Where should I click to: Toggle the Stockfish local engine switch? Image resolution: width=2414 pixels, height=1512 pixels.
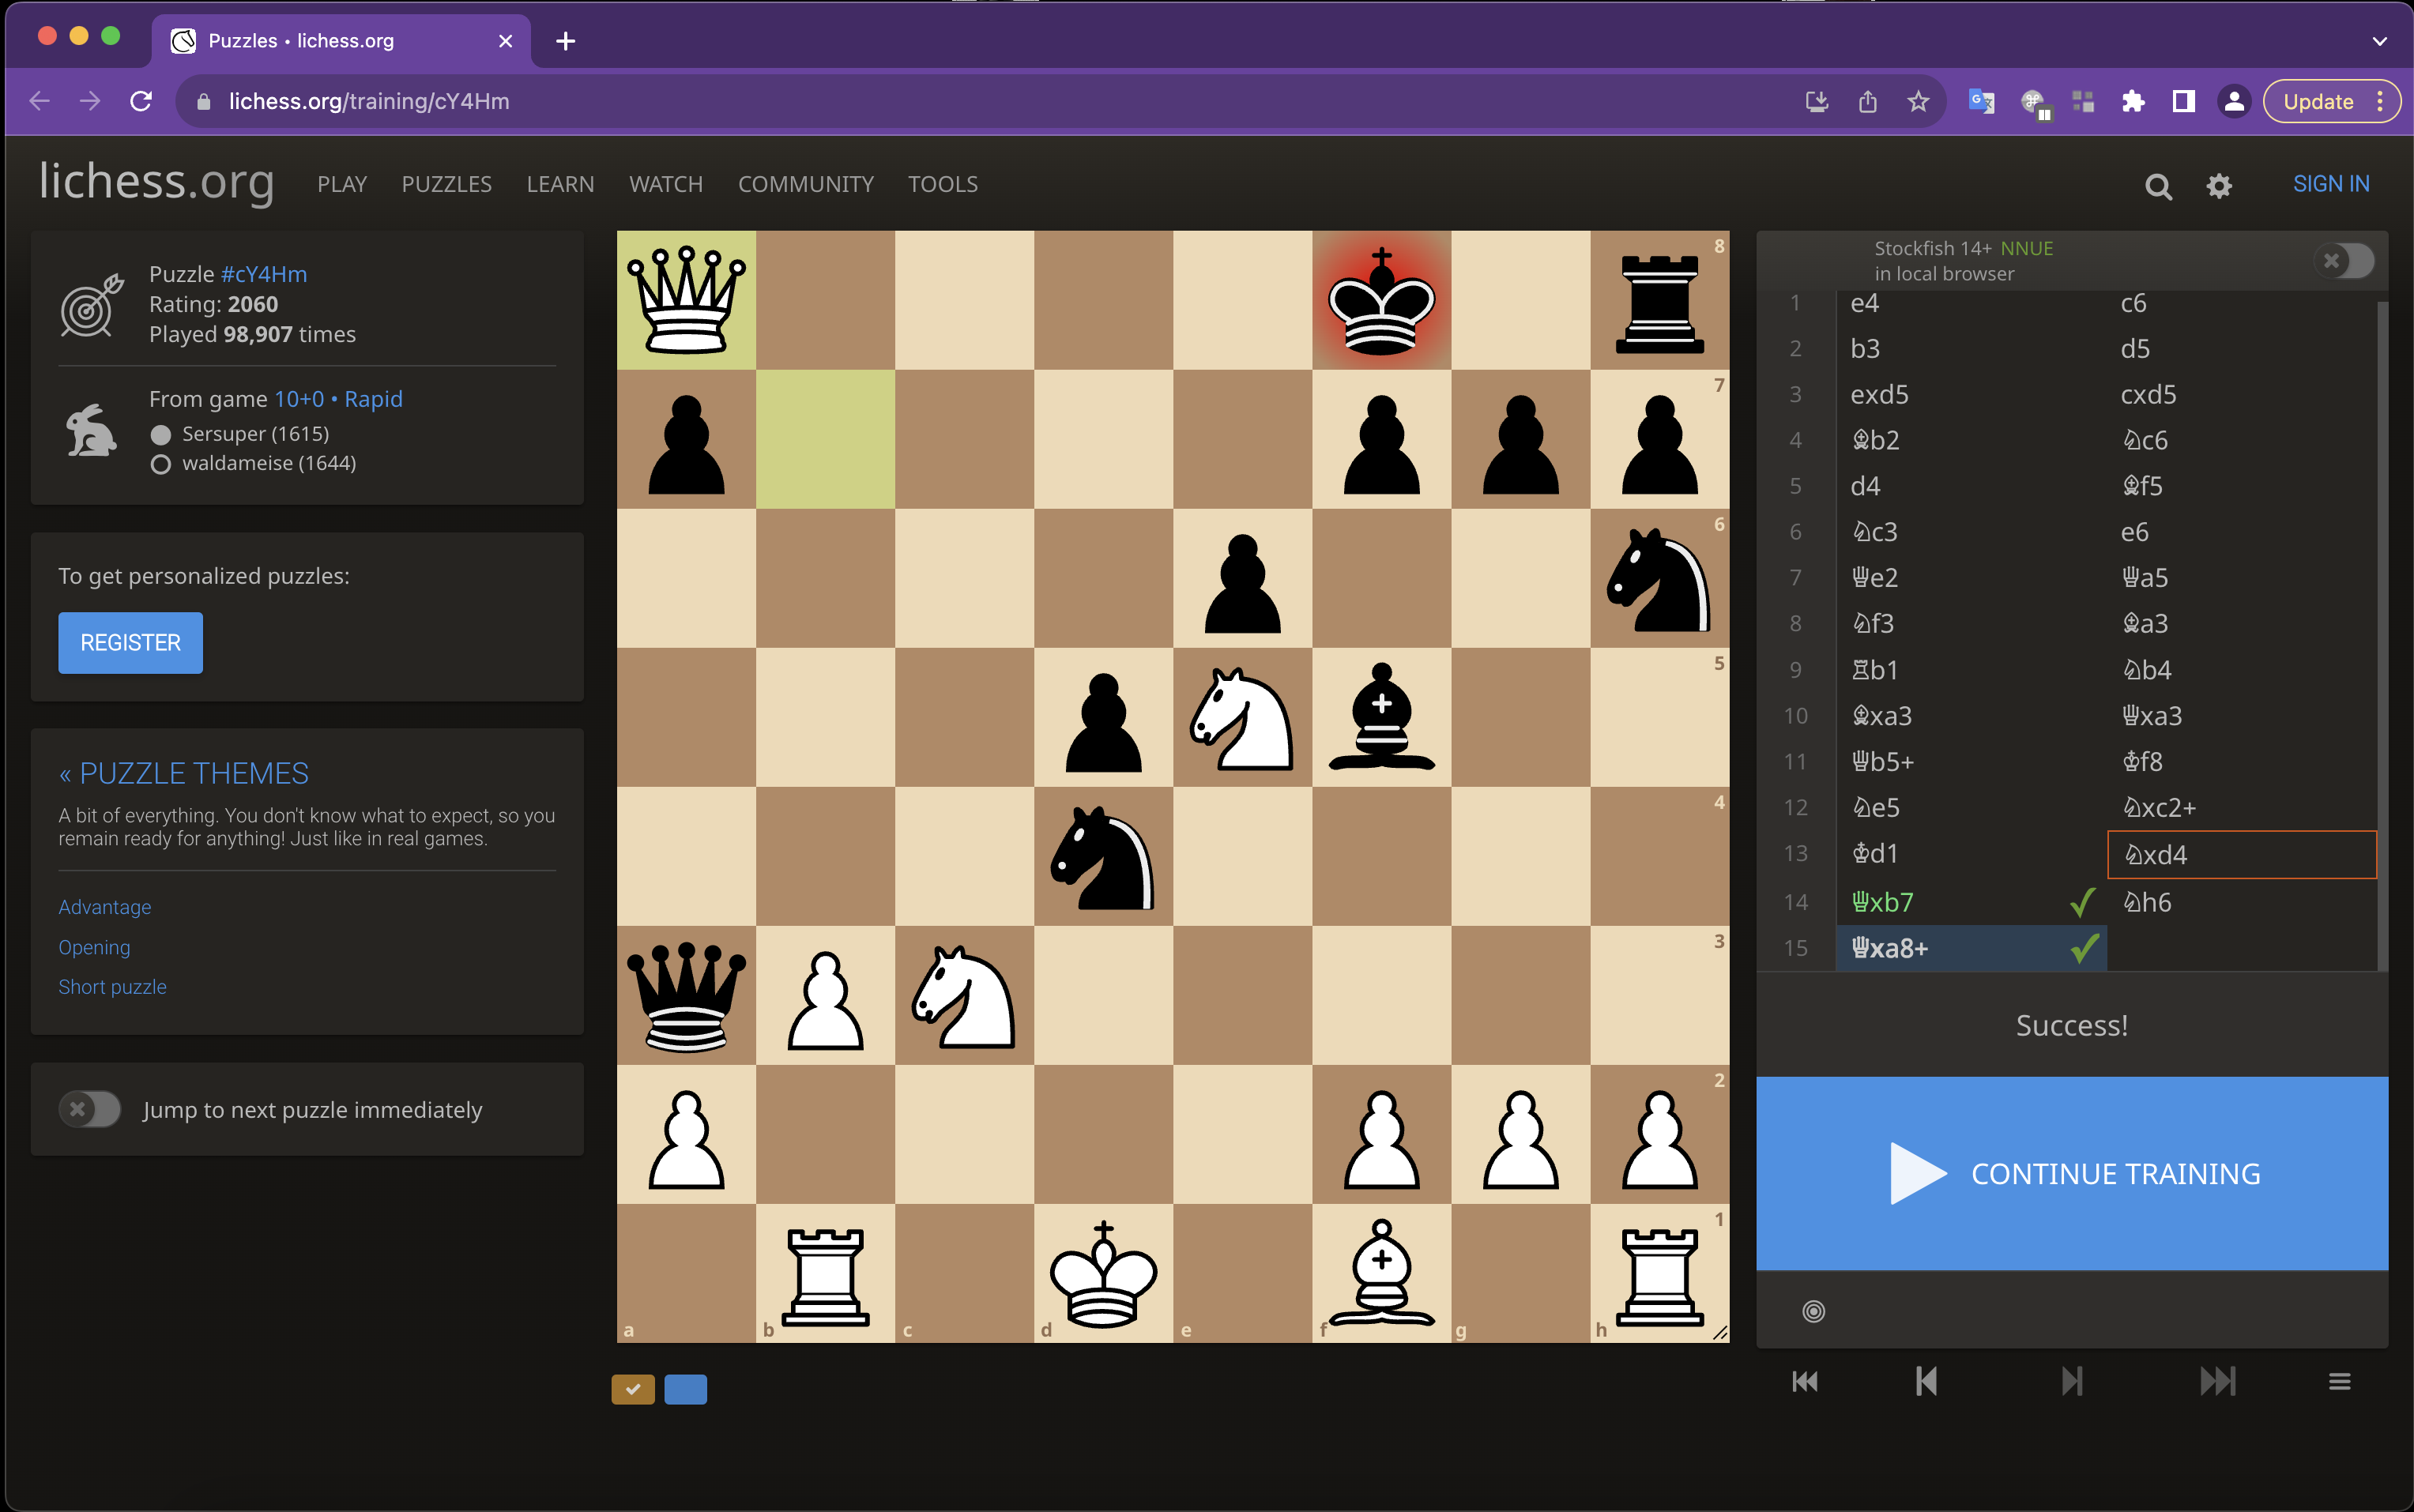(x=2343, y=261)
